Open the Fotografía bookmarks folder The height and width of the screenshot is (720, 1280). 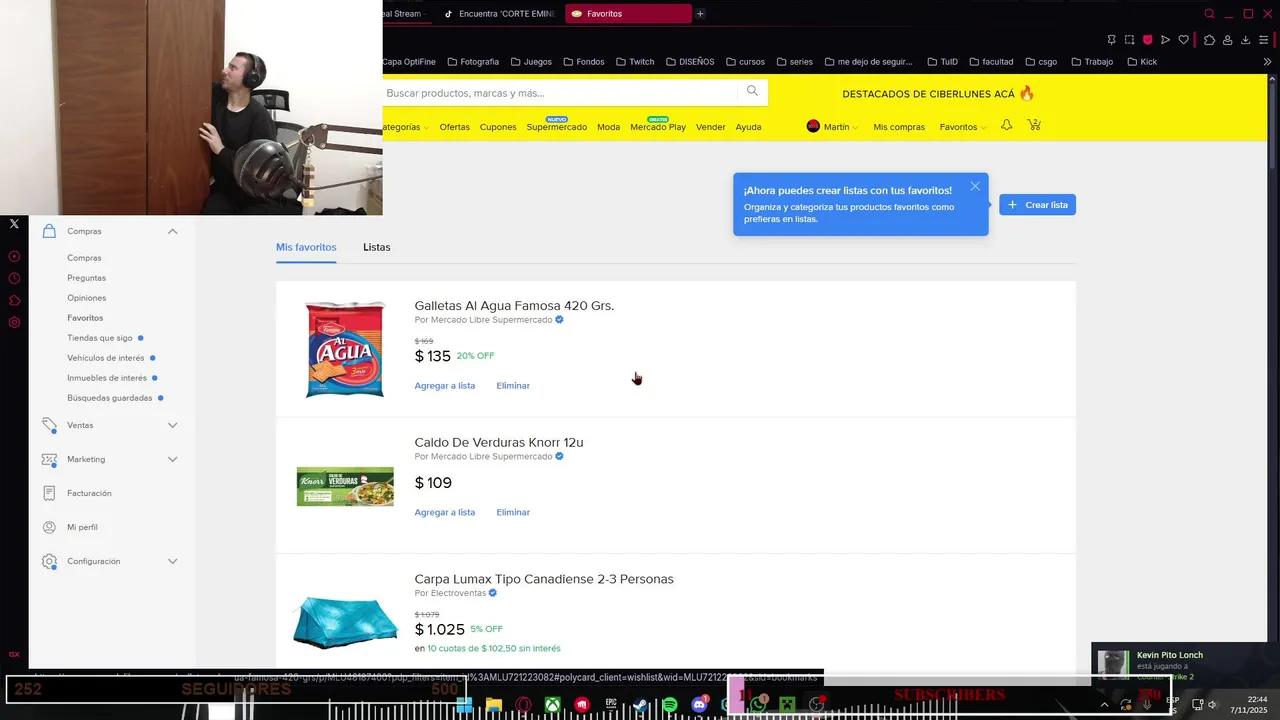[473, 62]
